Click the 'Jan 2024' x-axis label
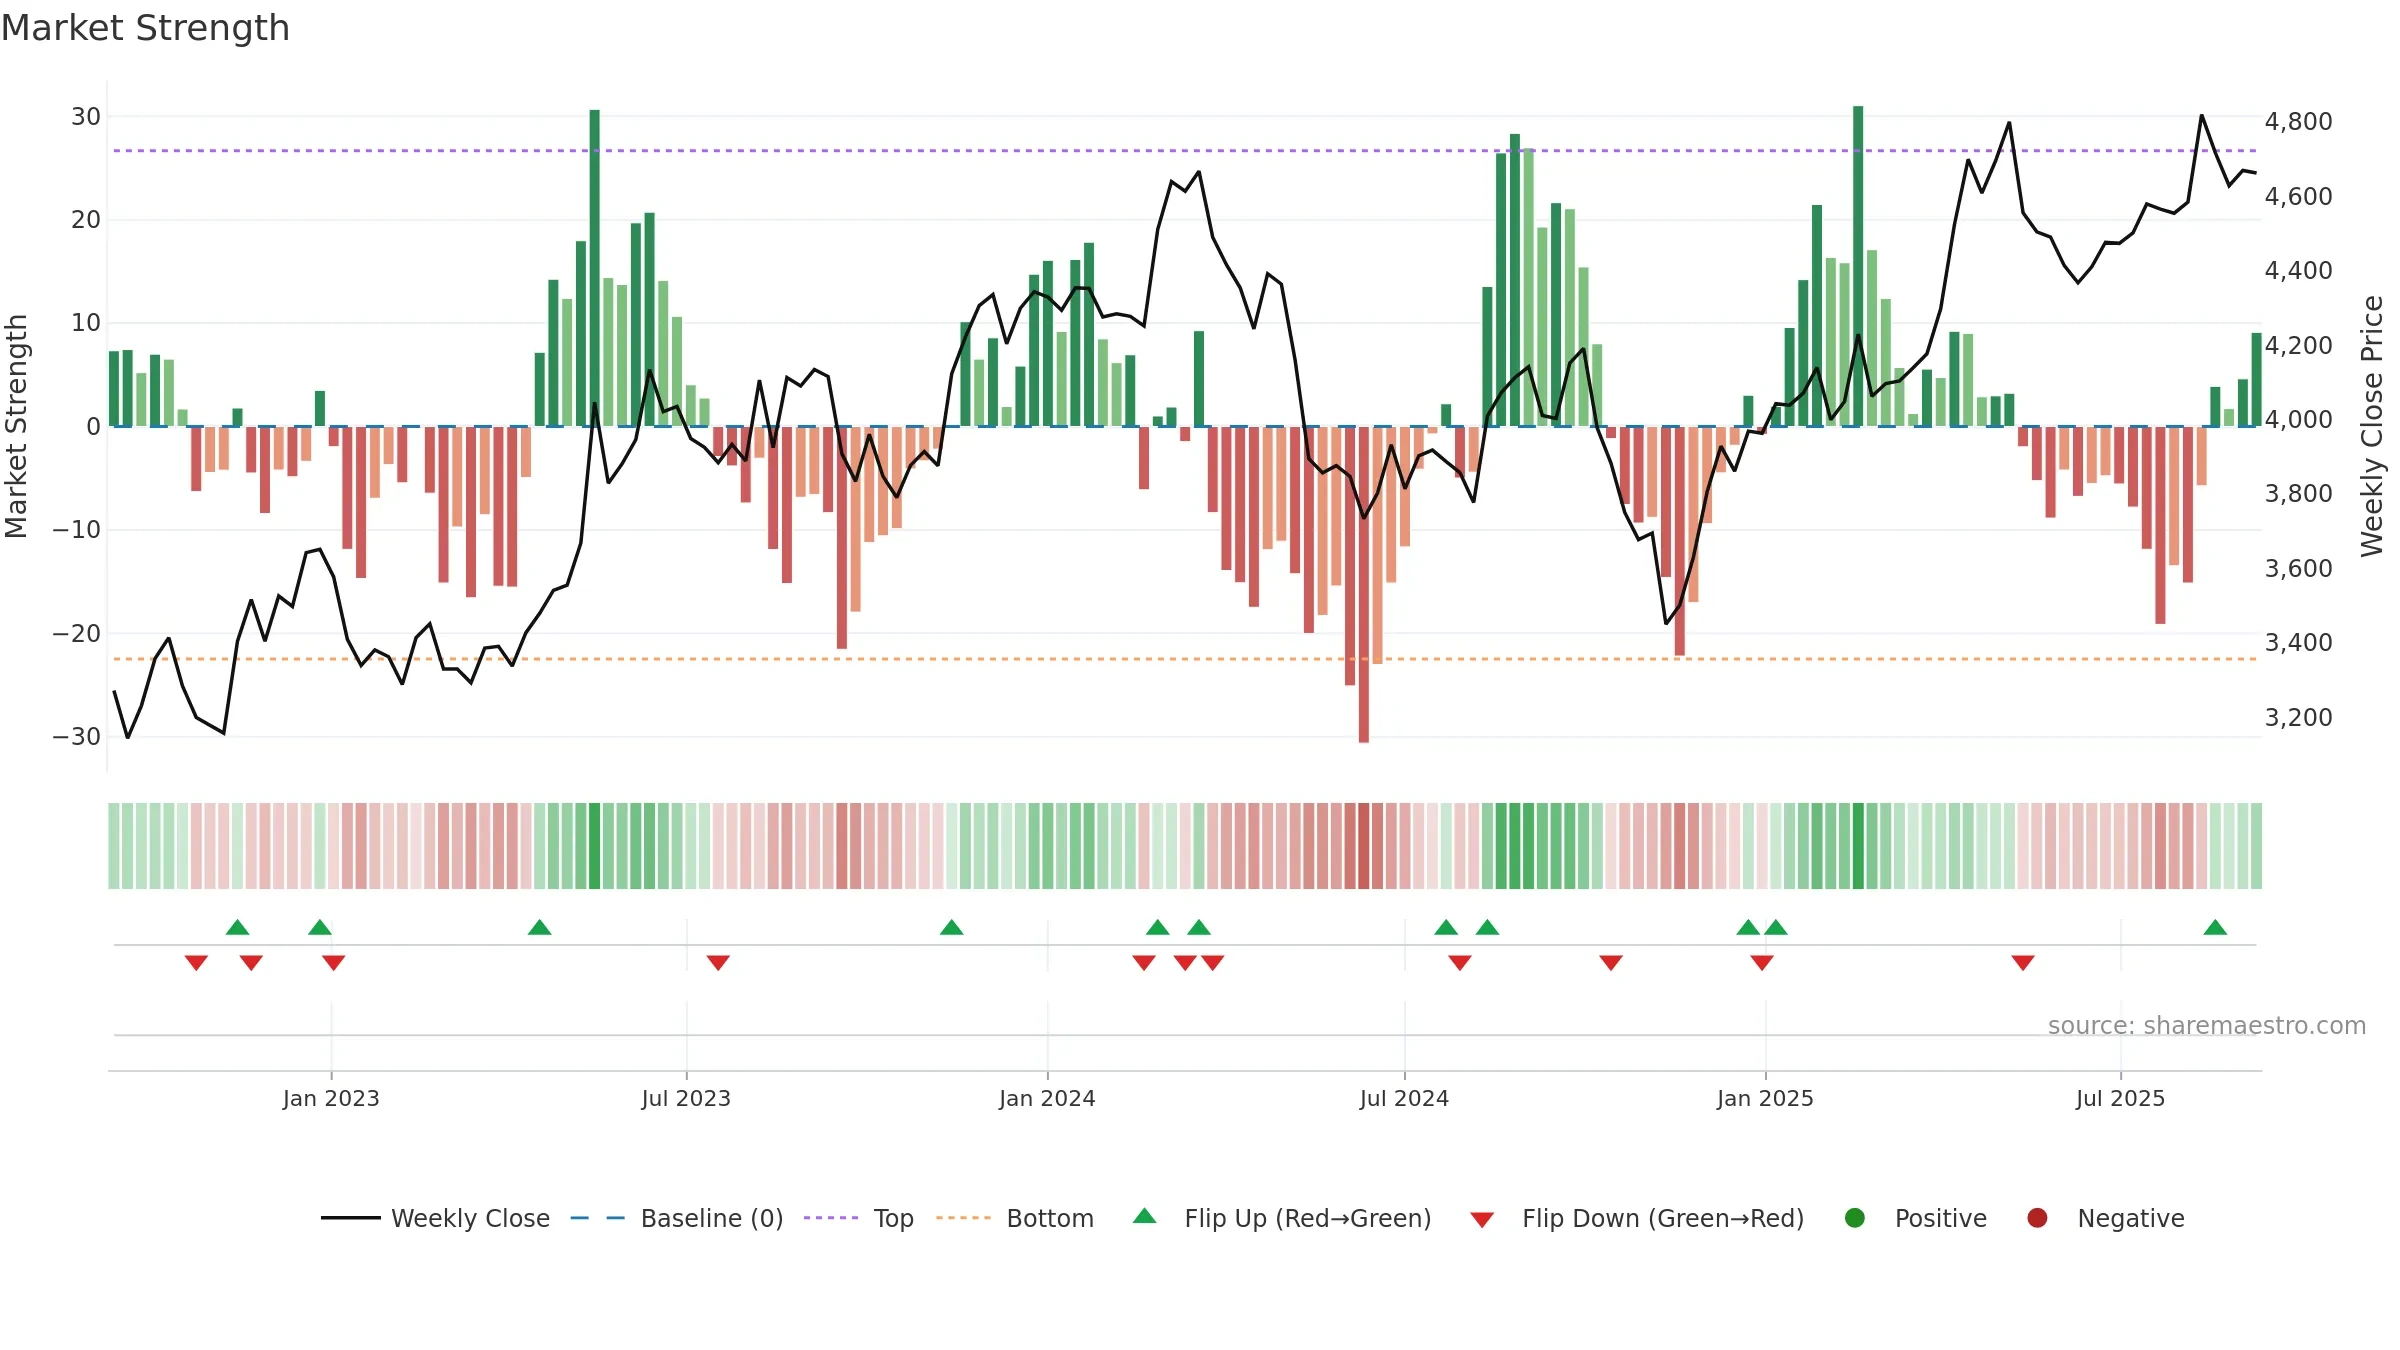The height and width of the screenshot is (1350, 2400). (1047, 1098)
